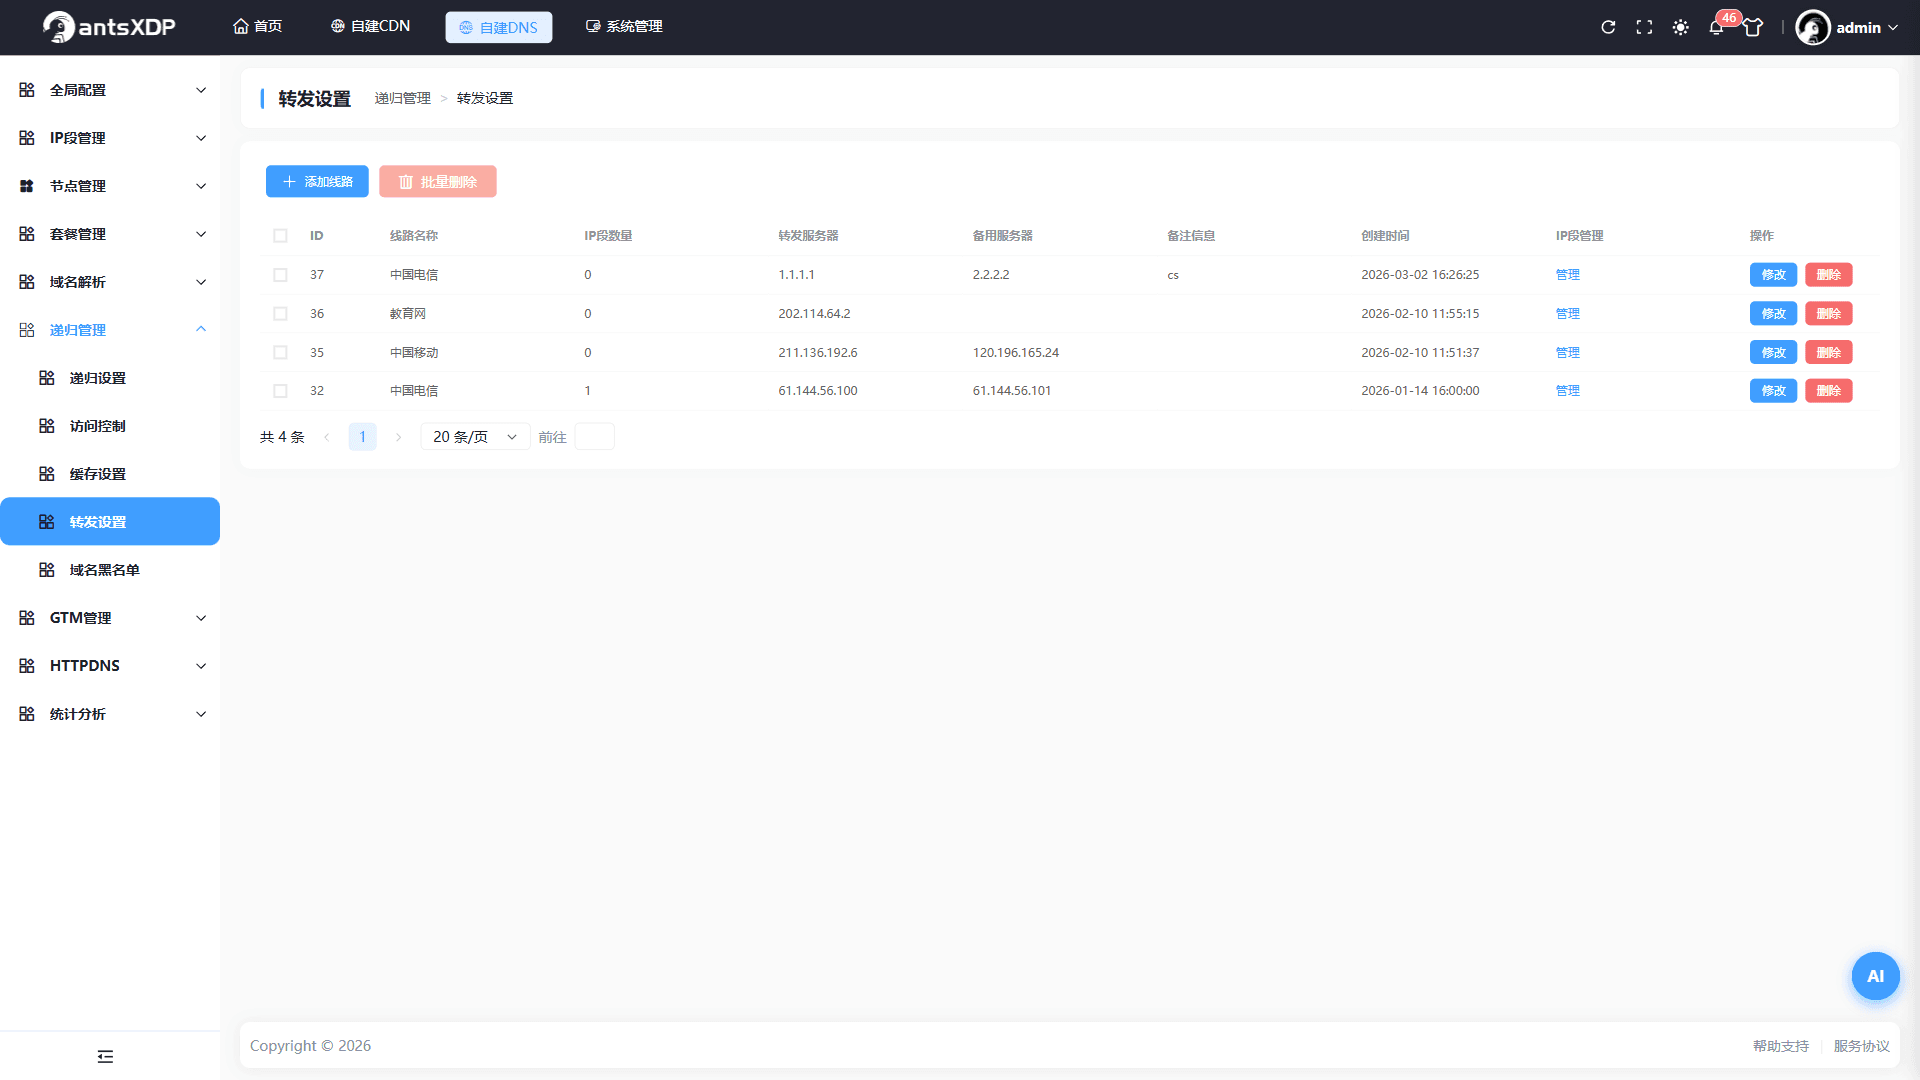Click the 前往 page number input field
The image size is (1920, 1080).
pos(594,437)
